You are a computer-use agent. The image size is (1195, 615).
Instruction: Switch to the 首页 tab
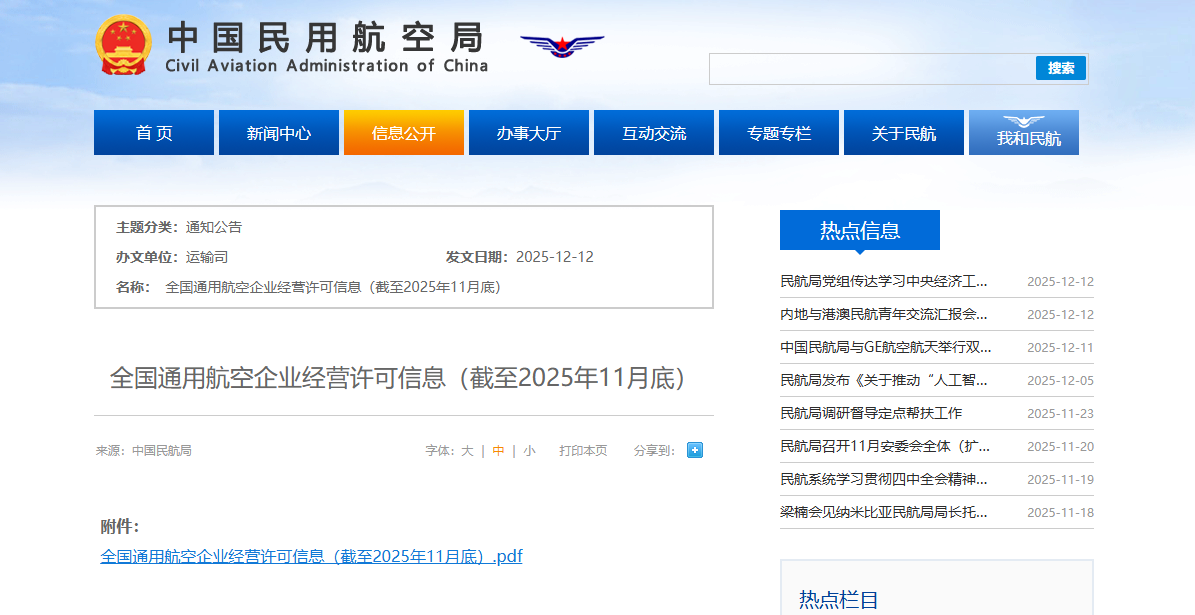(x=153, y=131)
